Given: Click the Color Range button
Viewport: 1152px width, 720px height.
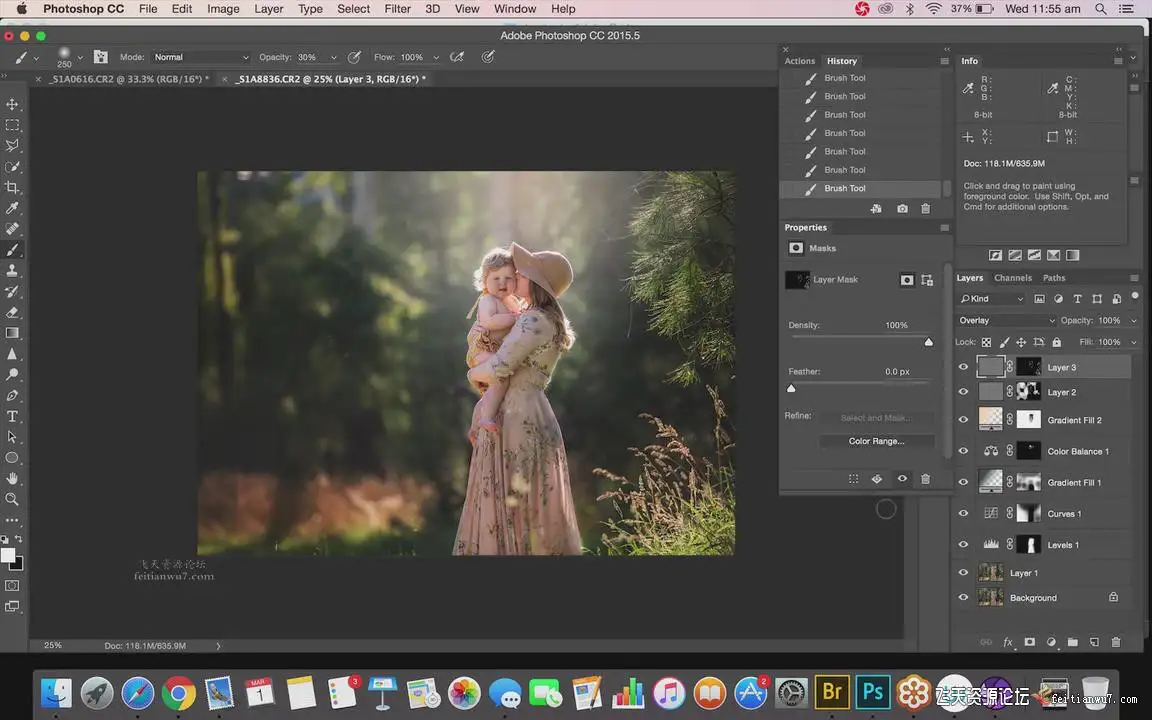Looking at the screenshot, I should [x=876, y=441].
